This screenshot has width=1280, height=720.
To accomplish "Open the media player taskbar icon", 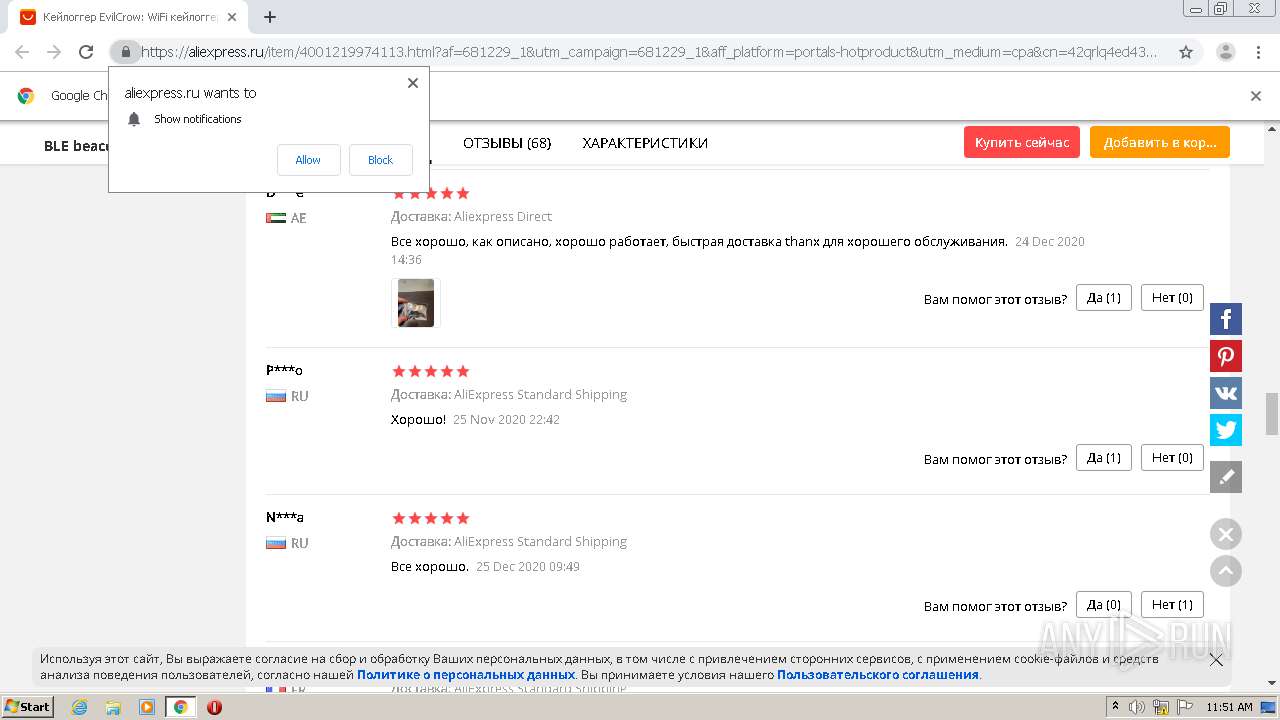I will click(x=147, y=707).
